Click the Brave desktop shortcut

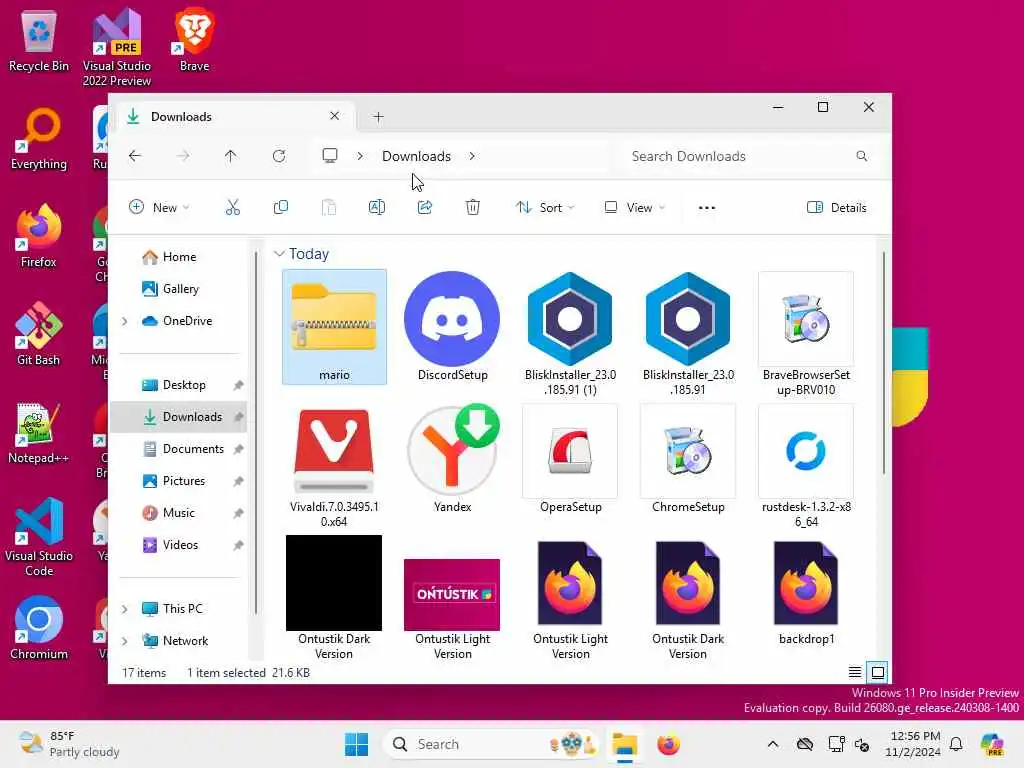coord(194,41)
